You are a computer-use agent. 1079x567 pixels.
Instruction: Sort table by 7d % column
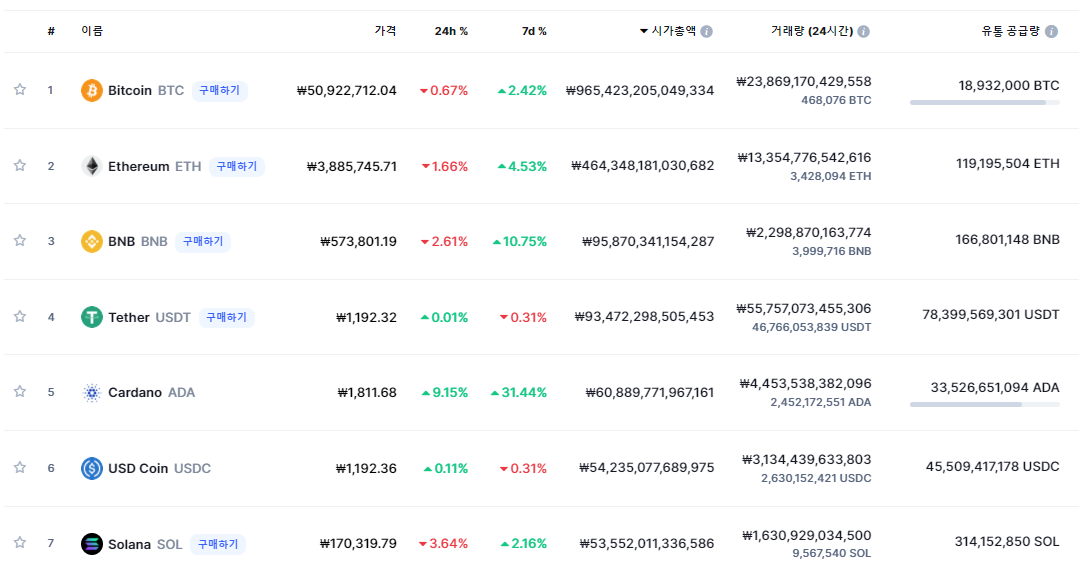coord(534,31)
